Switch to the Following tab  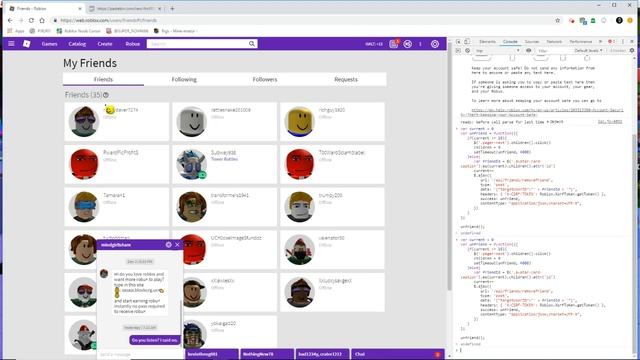[x=184, y=80]
